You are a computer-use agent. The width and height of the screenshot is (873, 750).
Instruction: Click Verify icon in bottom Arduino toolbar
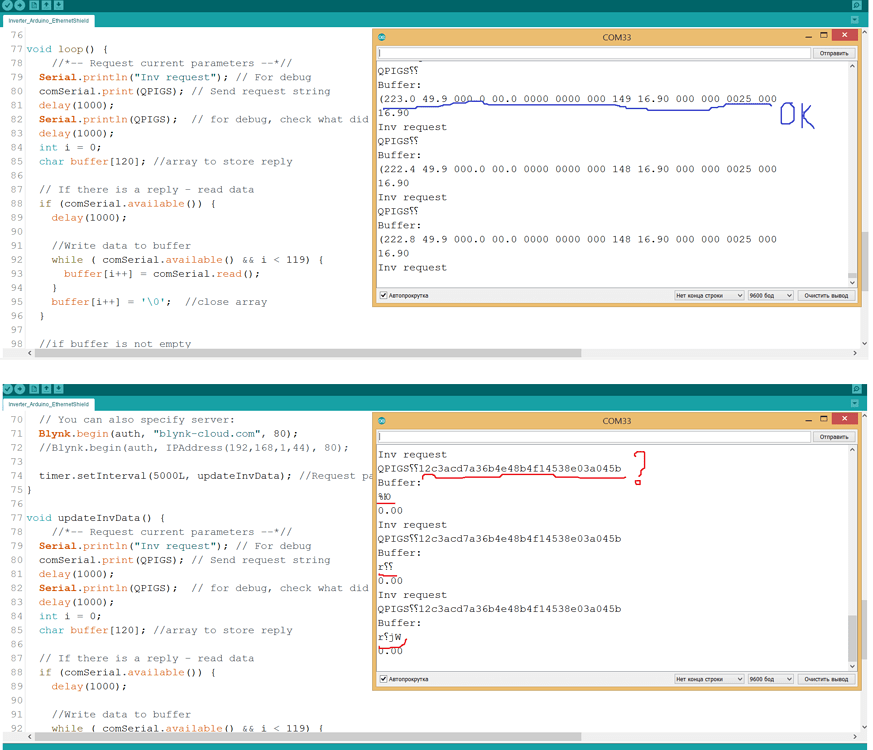pos(7,388)
